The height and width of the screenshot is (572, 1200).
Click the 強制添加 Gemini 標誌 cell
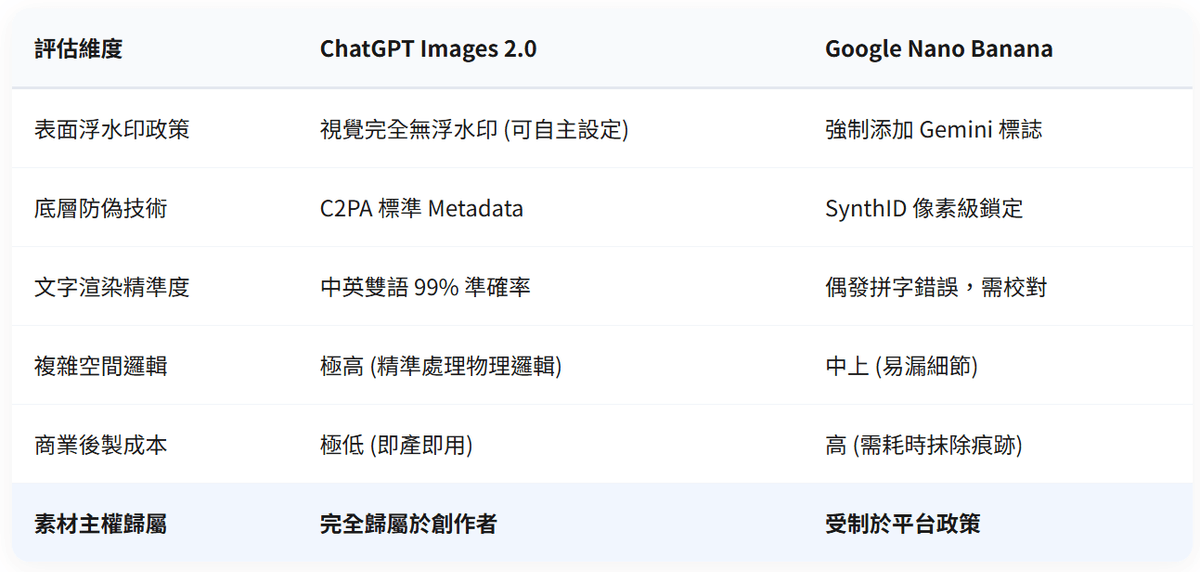[933, 129]
